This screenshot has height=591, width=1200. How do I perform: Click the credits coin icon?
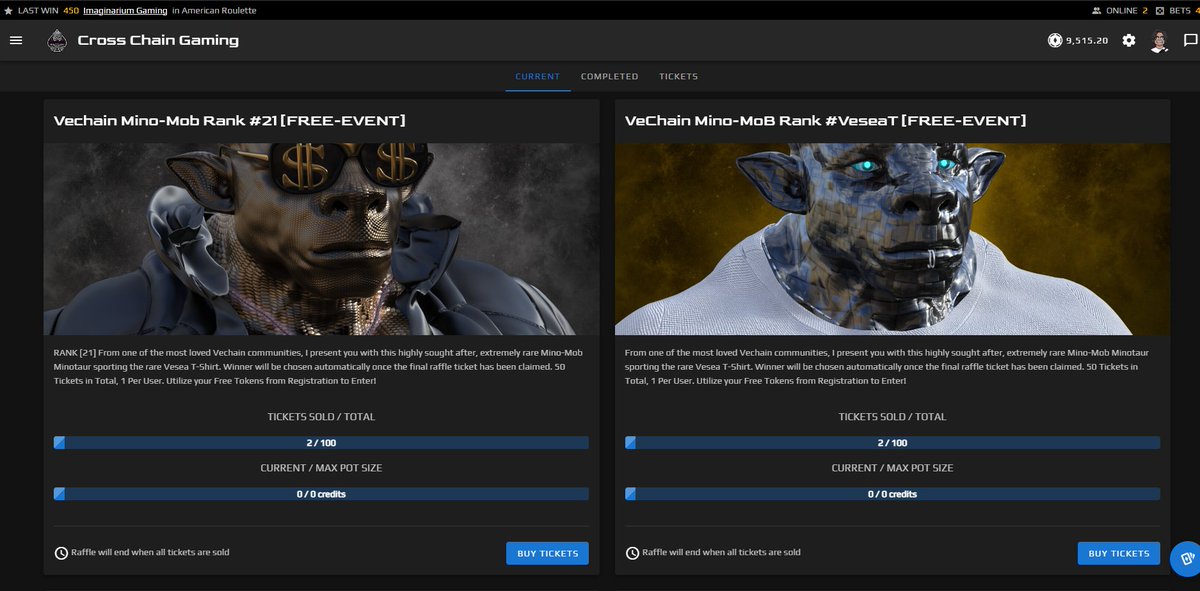[x=1054, y=40]
